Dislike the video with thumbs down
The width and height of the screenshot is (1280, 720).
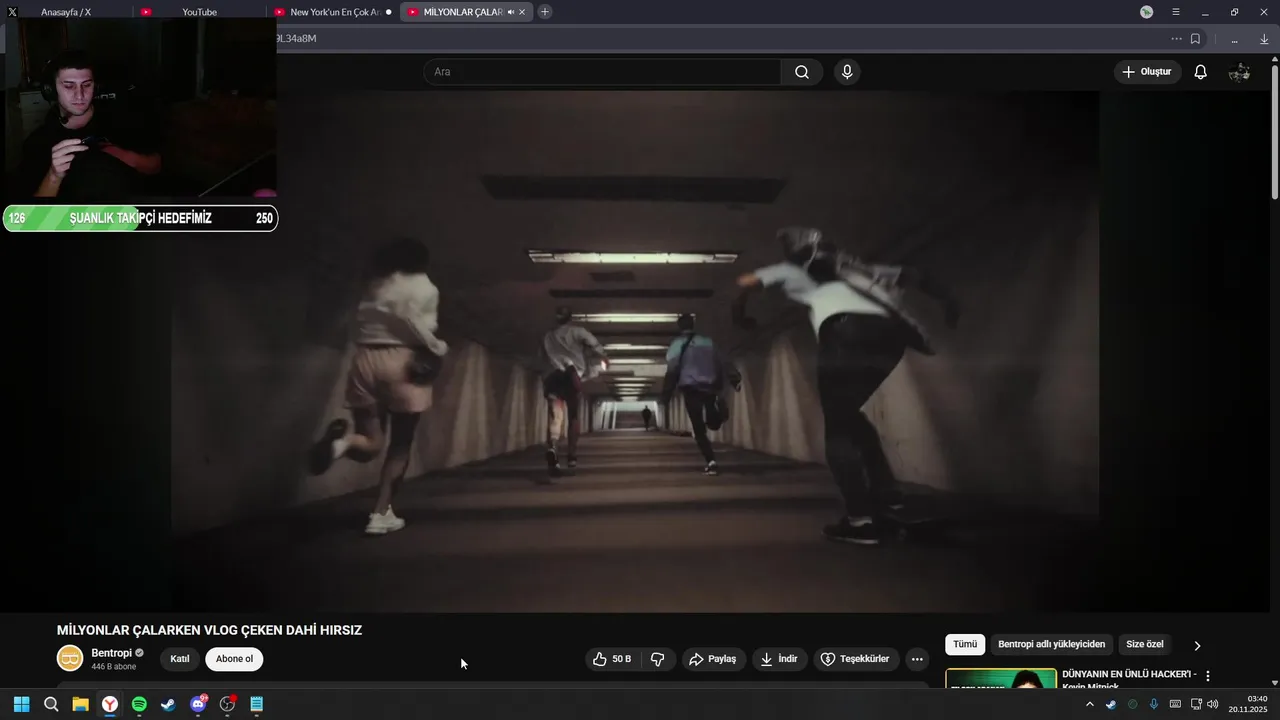click(x=658, y=659)
